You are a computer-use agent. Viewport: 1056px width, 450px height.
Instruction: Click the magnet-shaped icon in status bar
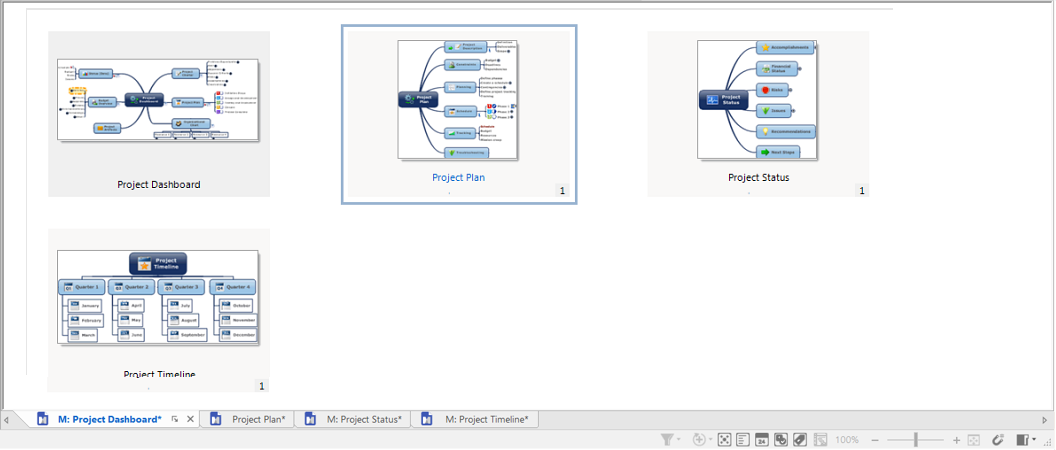(997, 440)
